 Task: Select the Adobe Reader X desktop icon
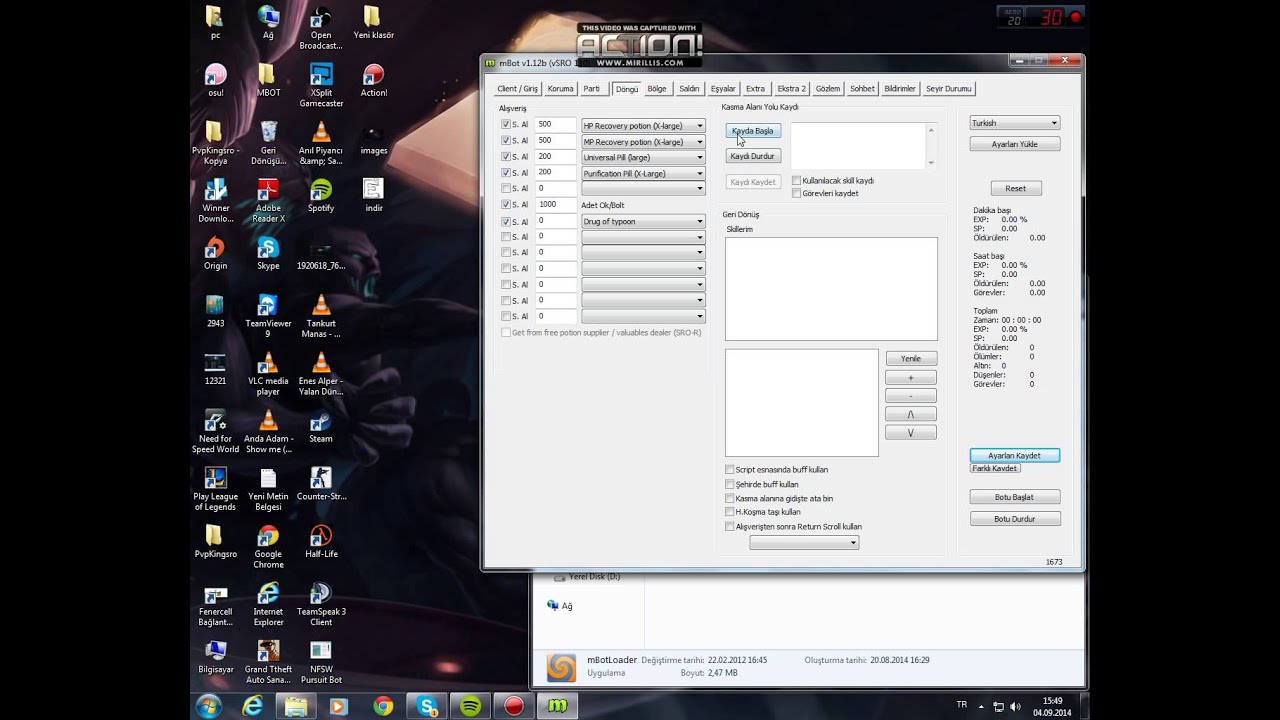(268, 201)
